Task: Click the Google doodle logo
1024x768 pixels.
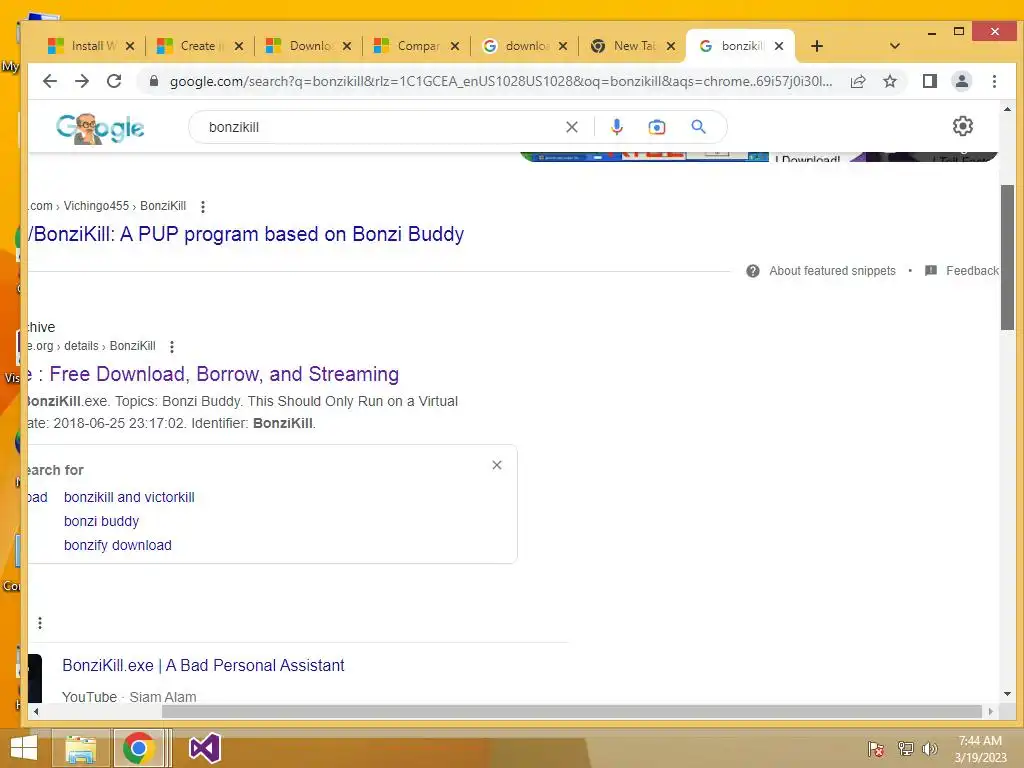Action: click(100, 128)
